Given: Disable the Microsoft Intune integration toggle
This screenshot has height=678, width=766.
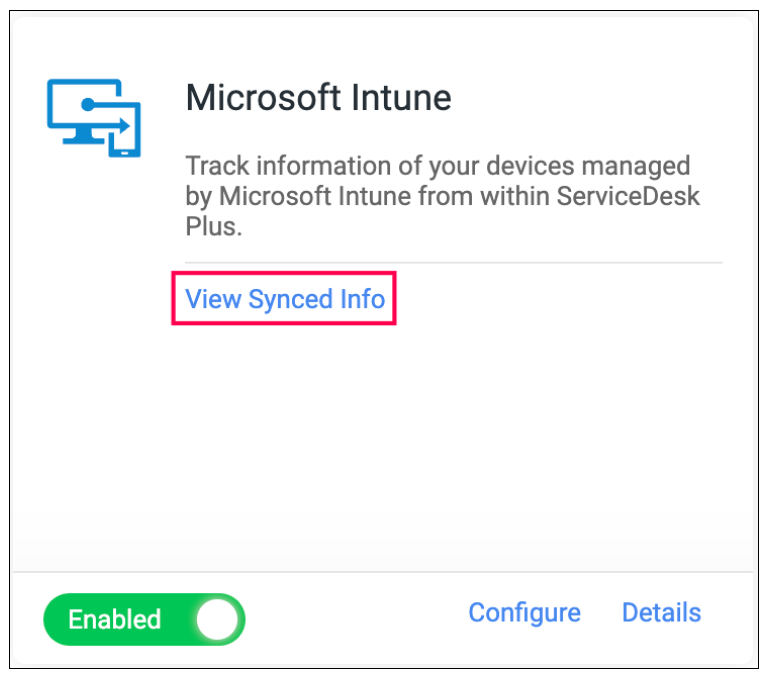Looking at the screenshot, I should (x=144, y=619).
